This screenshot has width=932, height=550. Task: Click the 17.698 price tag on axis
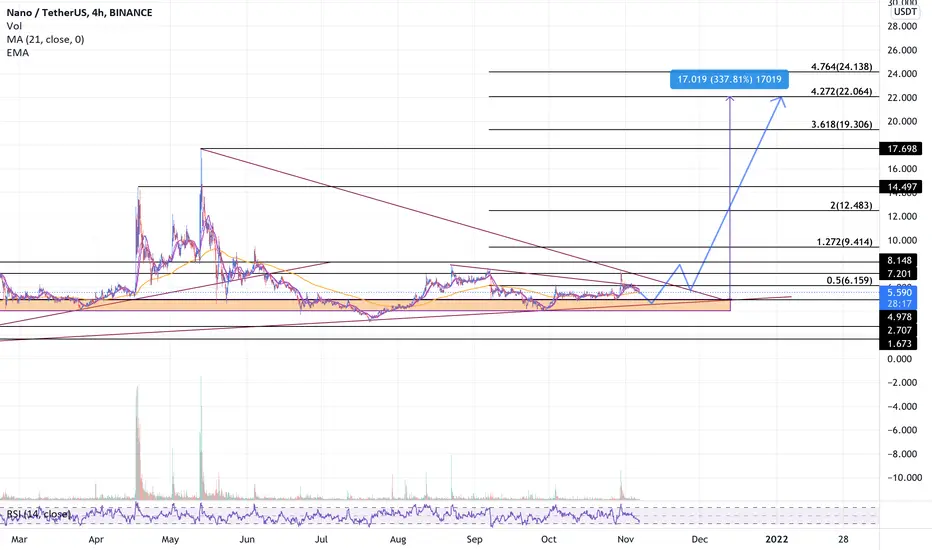coord(902,149)
